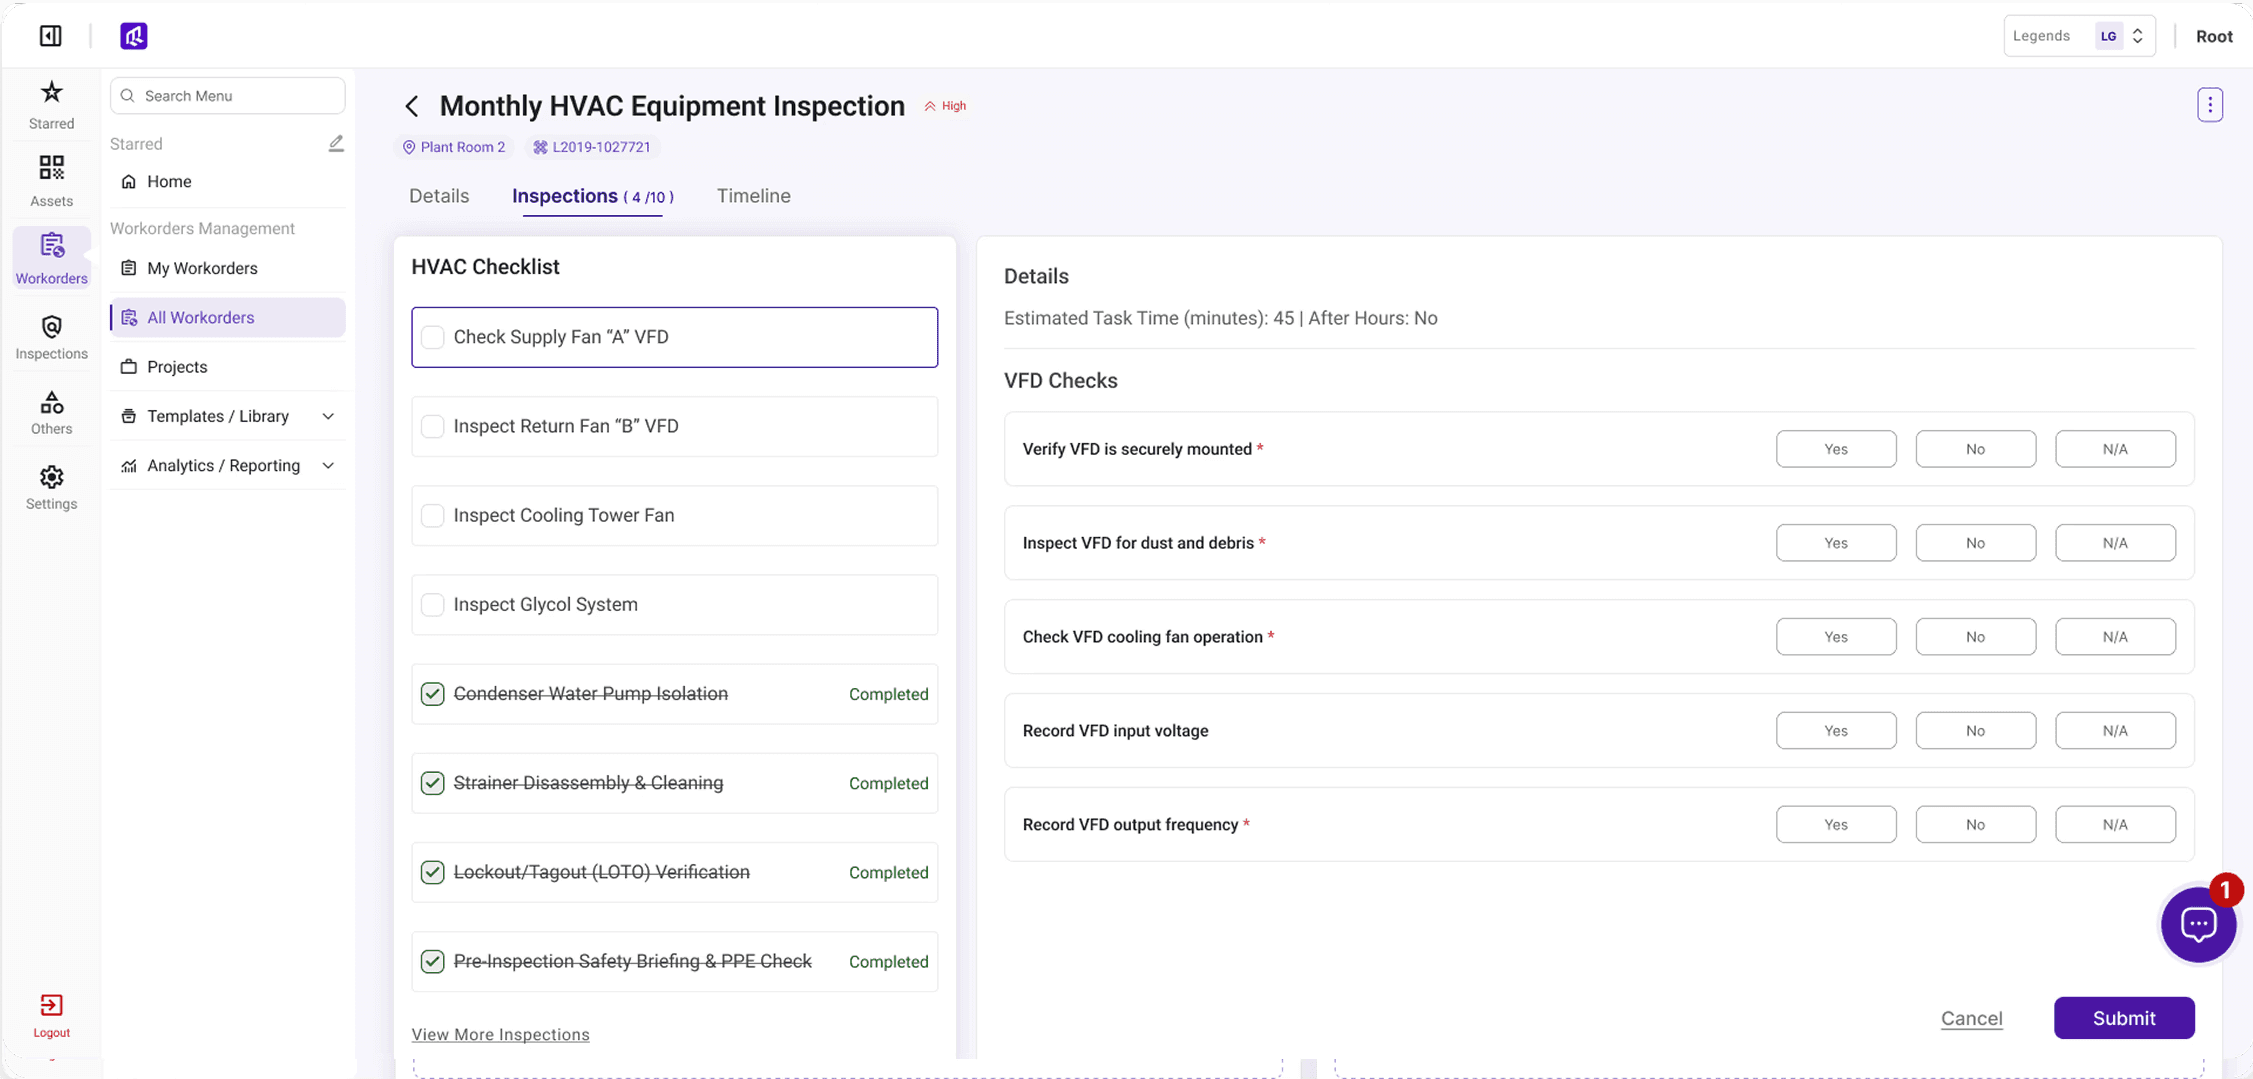Open the three-dot options menu
The width and height of the screenshot is (2253, 1079).
point(2210,105)
